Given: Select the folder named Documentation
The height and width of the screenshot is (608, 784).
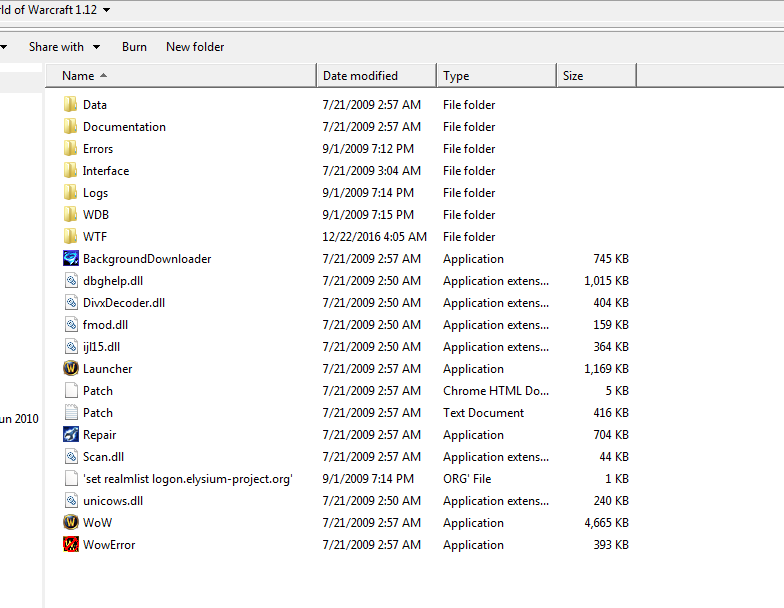Looking at the screenshot, I should tap(124, 126).
